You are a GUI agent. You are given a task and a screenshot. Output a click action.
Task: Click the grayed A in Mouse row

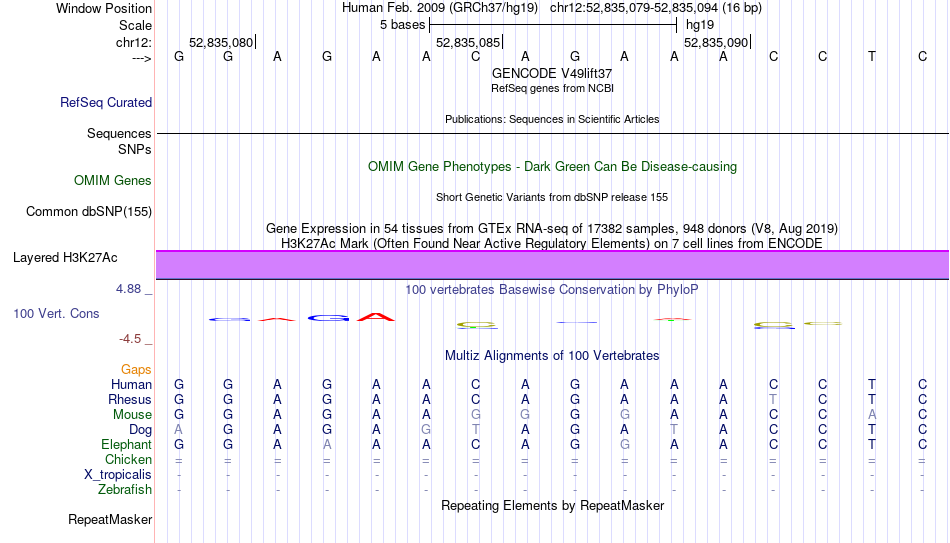click(872, 415)
